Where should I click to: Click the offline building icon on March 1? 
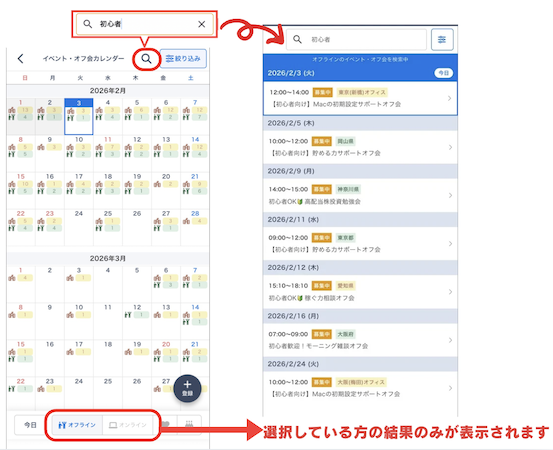pos(12,278)
